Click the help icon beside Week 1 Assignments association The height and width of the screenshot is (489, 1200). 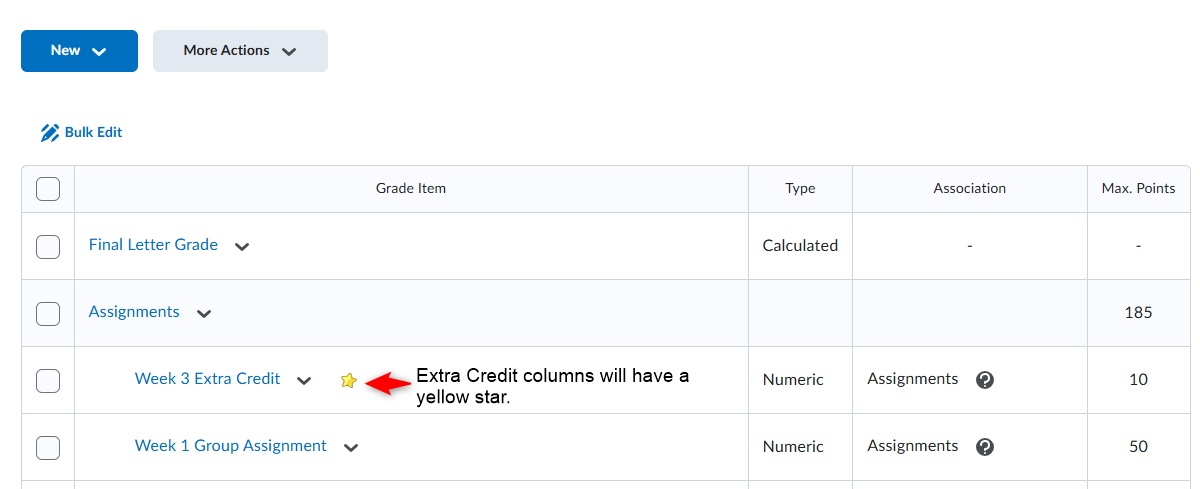point(985,447)
